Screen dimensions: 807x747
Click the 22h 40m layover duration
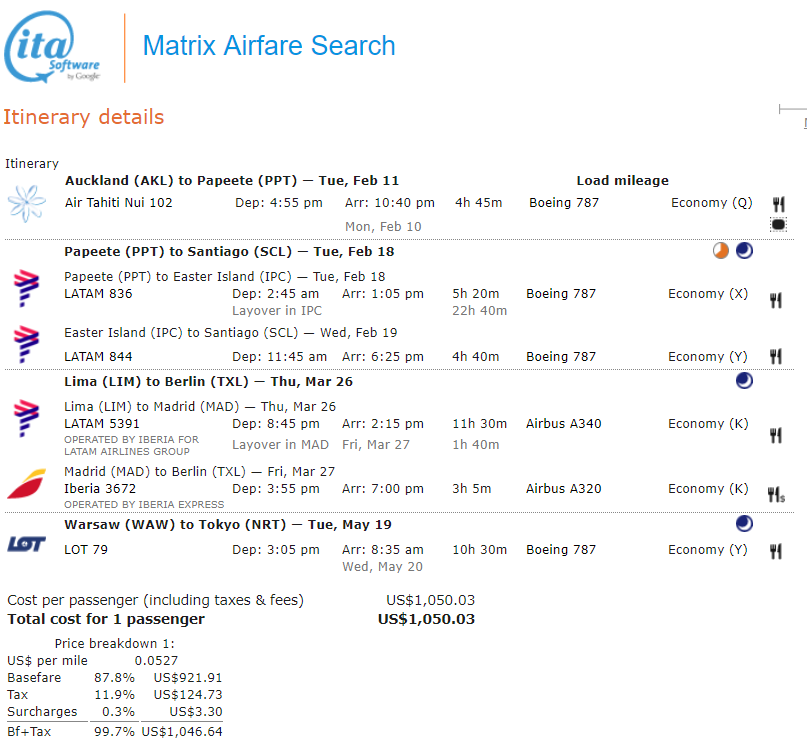(x=479, y=311)
